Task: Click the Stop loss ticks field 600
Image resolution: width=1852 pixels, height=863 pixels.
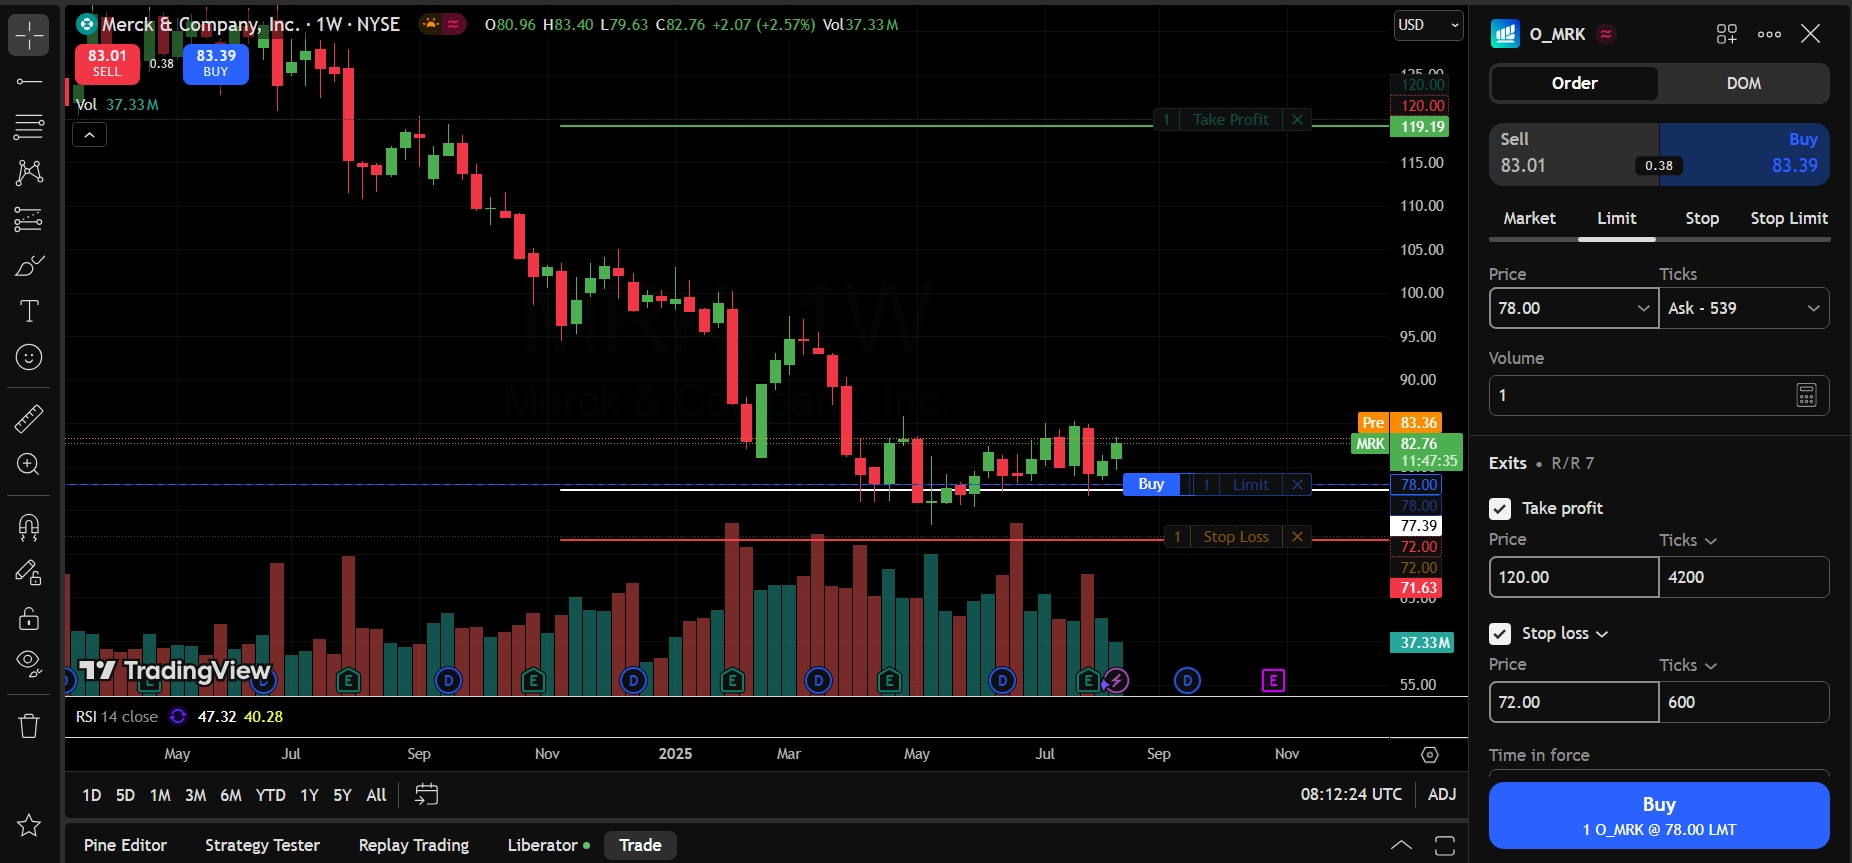Action: 1745,702
